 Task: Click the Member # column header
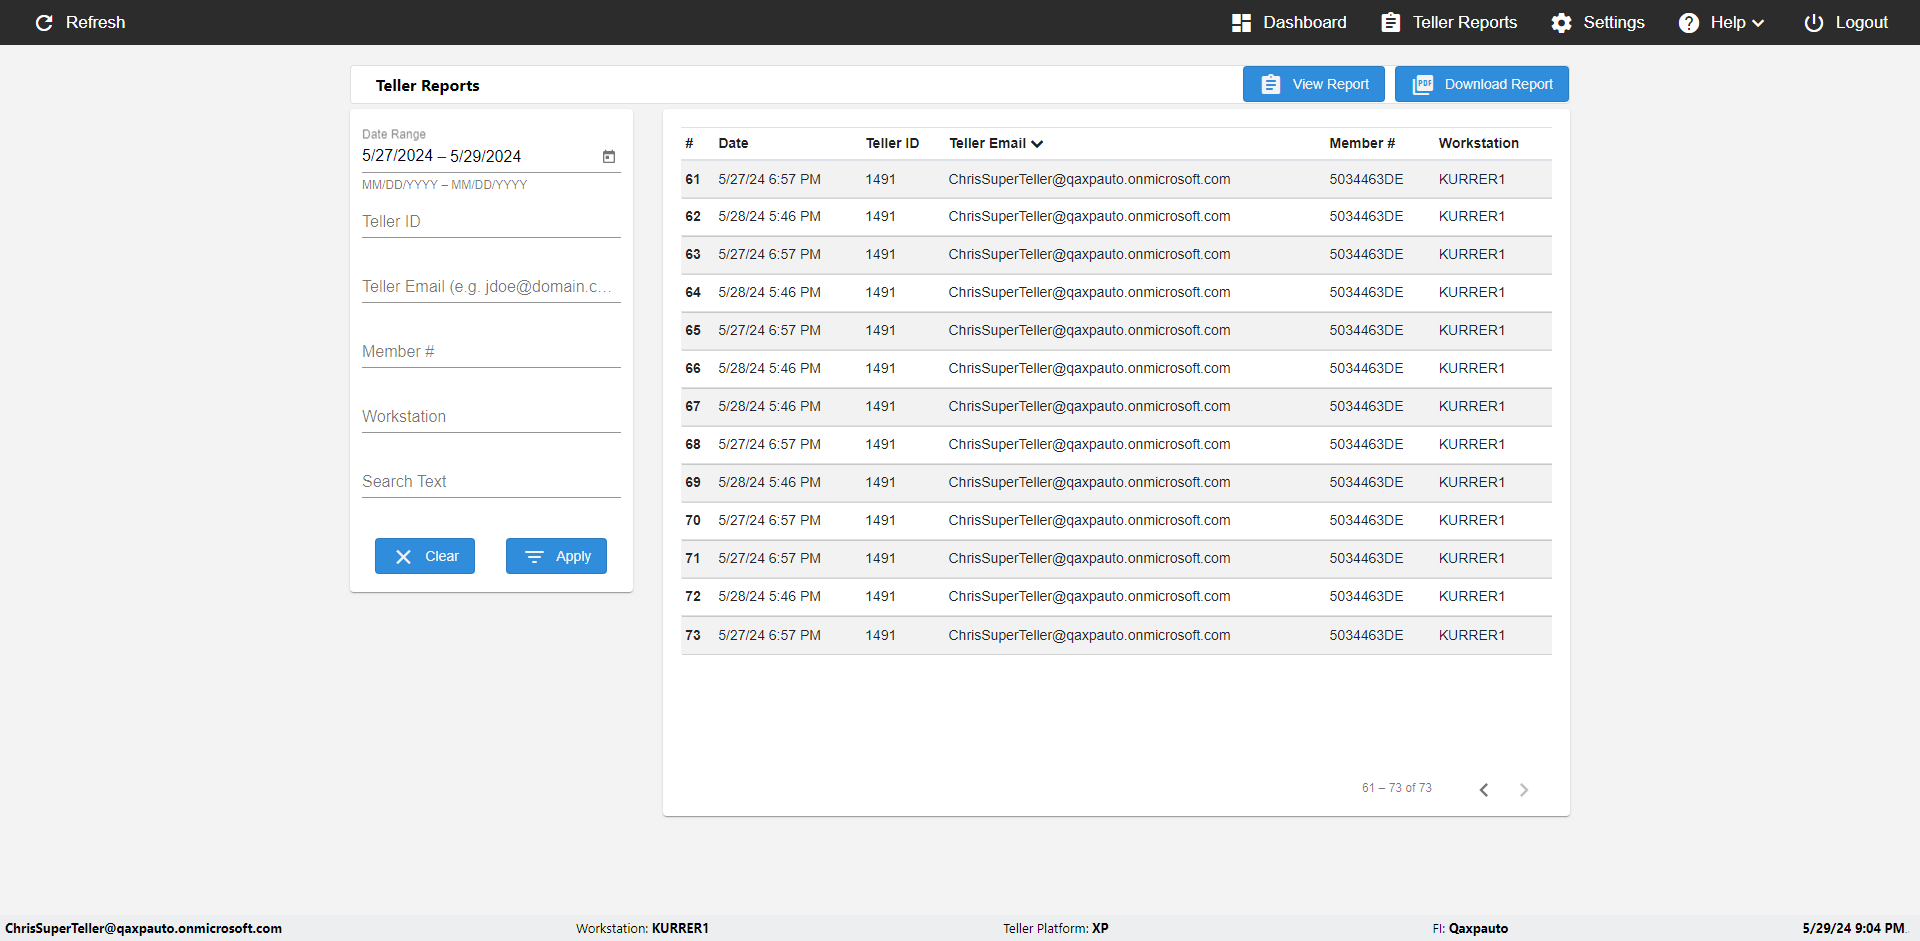1362,144
